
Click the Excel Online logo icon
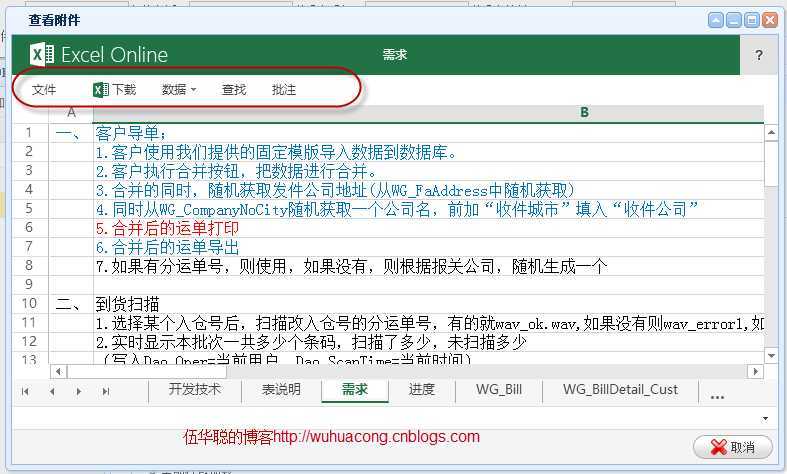pos(42,54)
